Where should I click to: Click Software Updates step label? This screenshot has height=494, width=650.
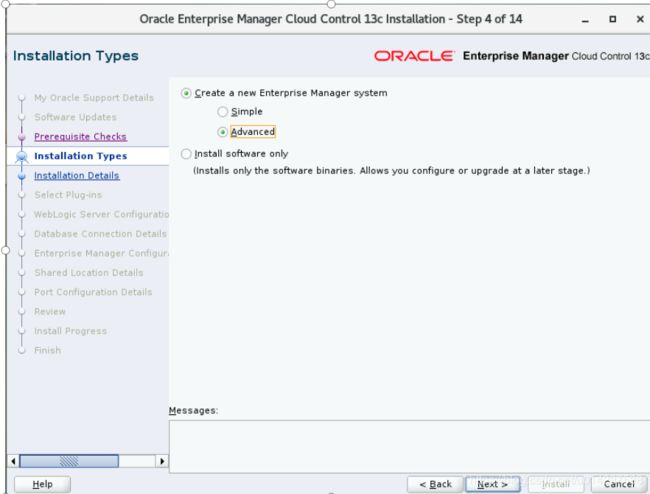[x=75, y=117]
